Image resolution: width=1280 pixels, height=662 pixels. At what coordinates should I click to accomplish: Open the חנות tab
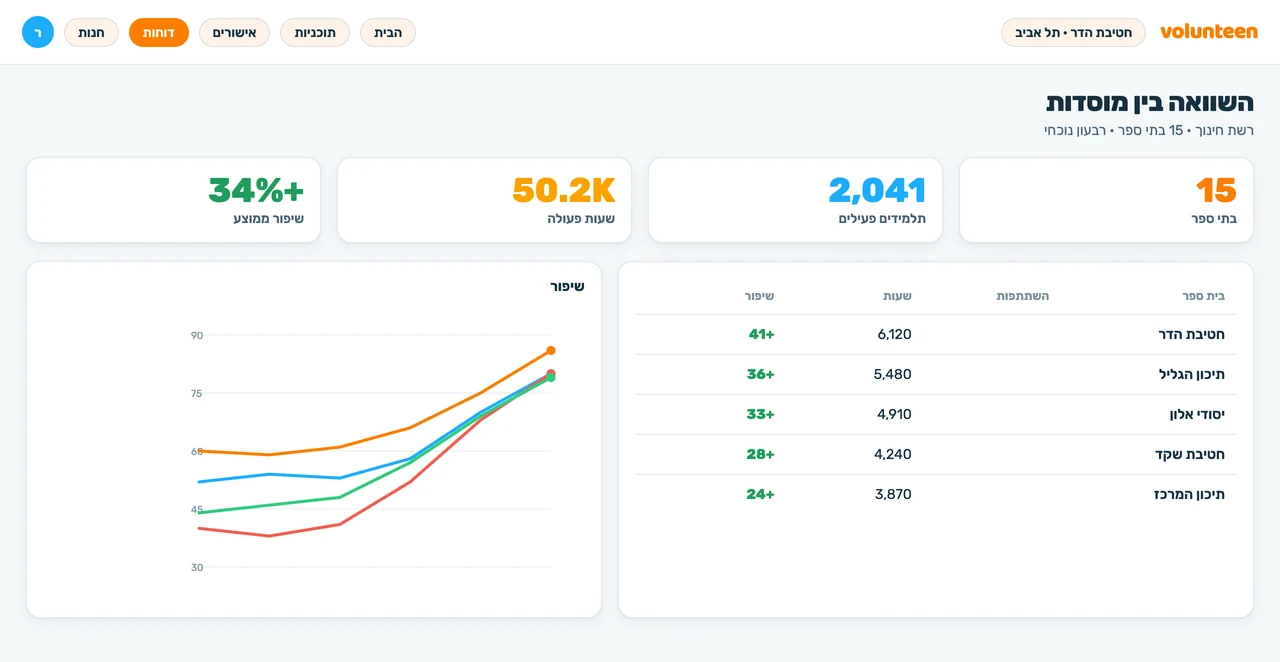point(91,32)
